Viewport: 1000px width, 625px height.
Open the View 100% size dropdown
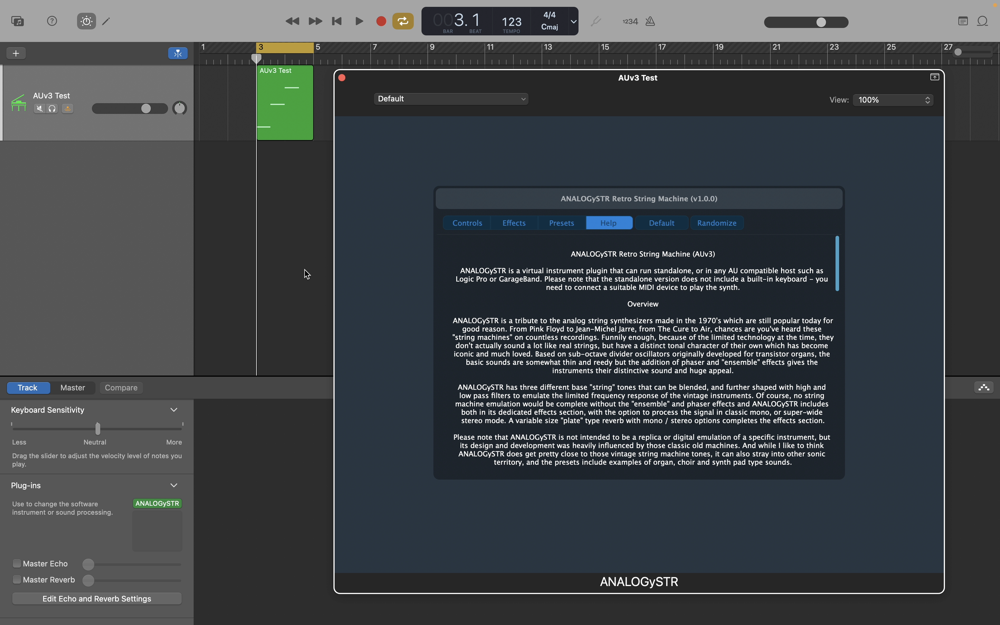tap(893, 100)
